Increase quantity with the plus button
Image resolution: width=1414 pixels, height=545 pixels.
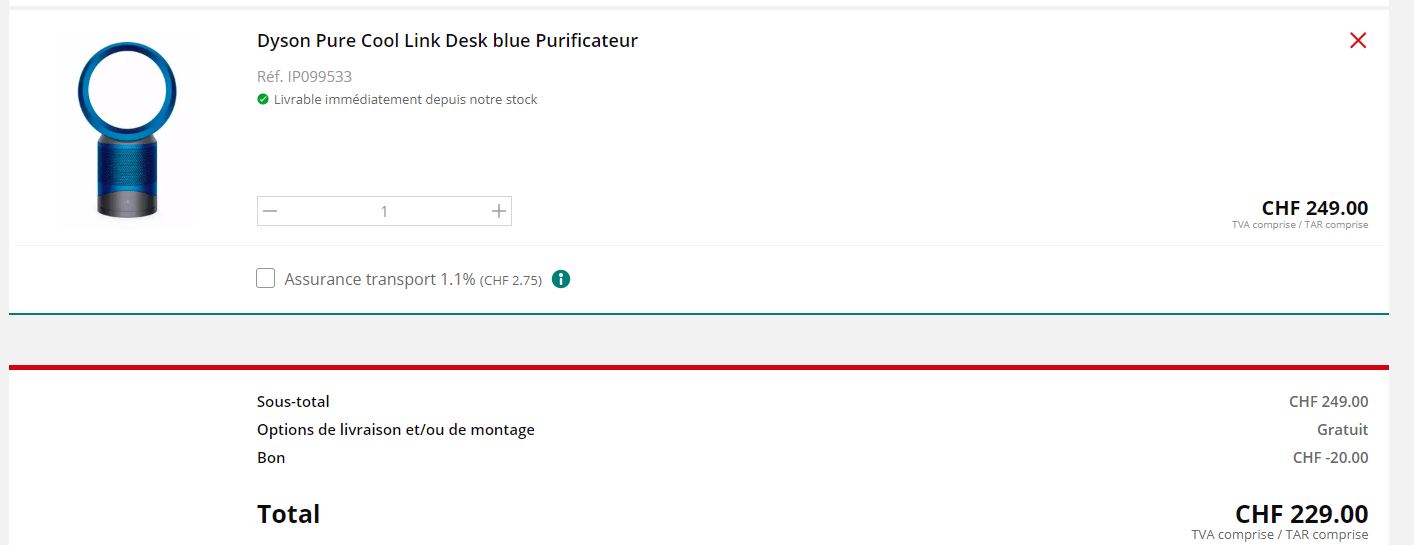(499, 211)
